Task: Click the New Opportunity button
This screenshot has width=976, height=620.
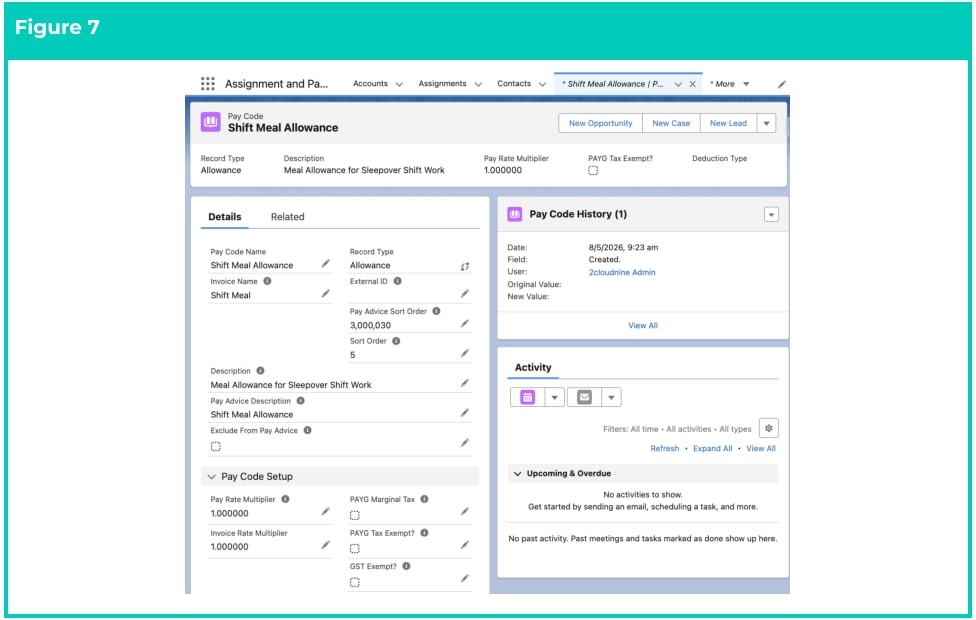Action: [600, 123]
